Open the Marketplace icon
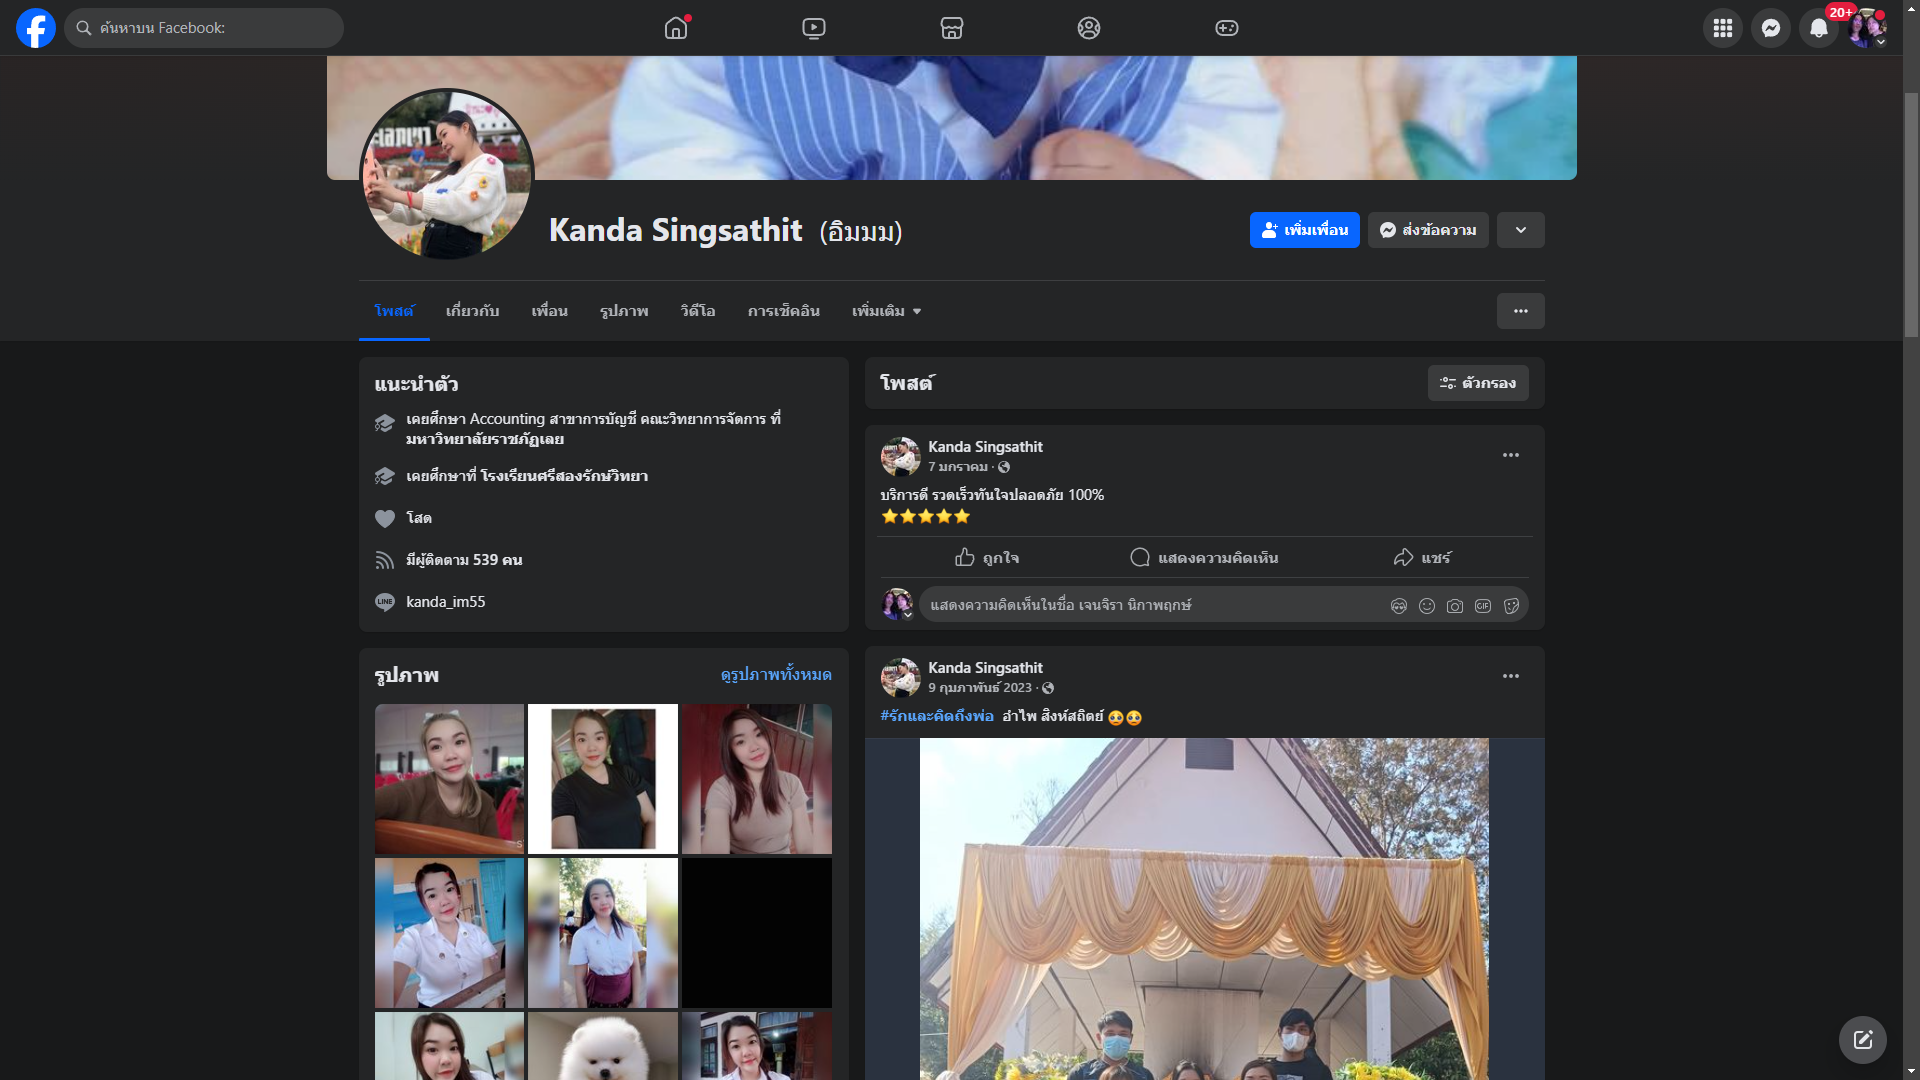1920x1080 pixels. [951, 28]
